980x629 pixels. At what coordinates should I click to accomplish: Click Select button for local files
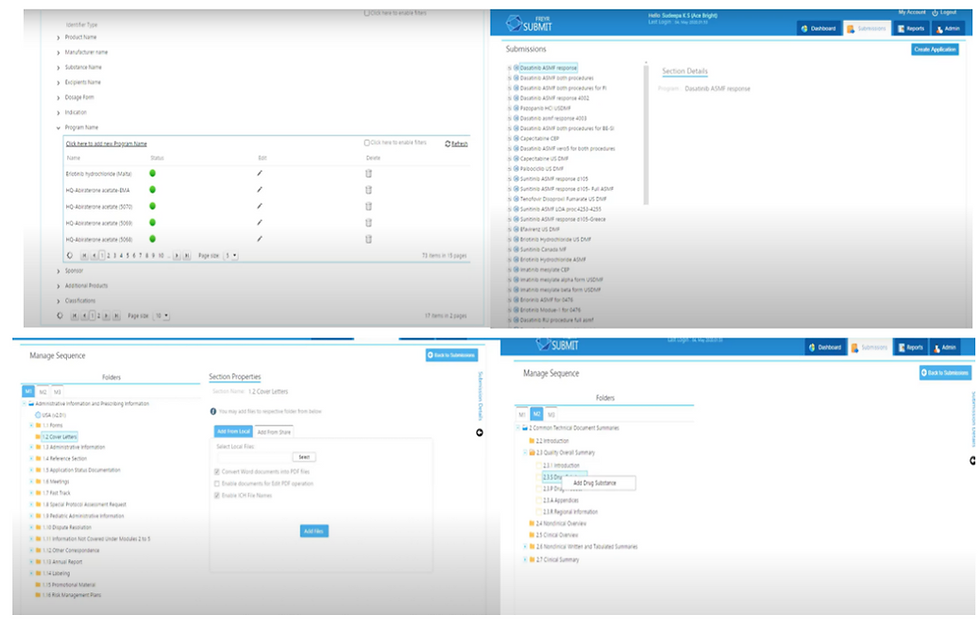[x=304, y=457]
